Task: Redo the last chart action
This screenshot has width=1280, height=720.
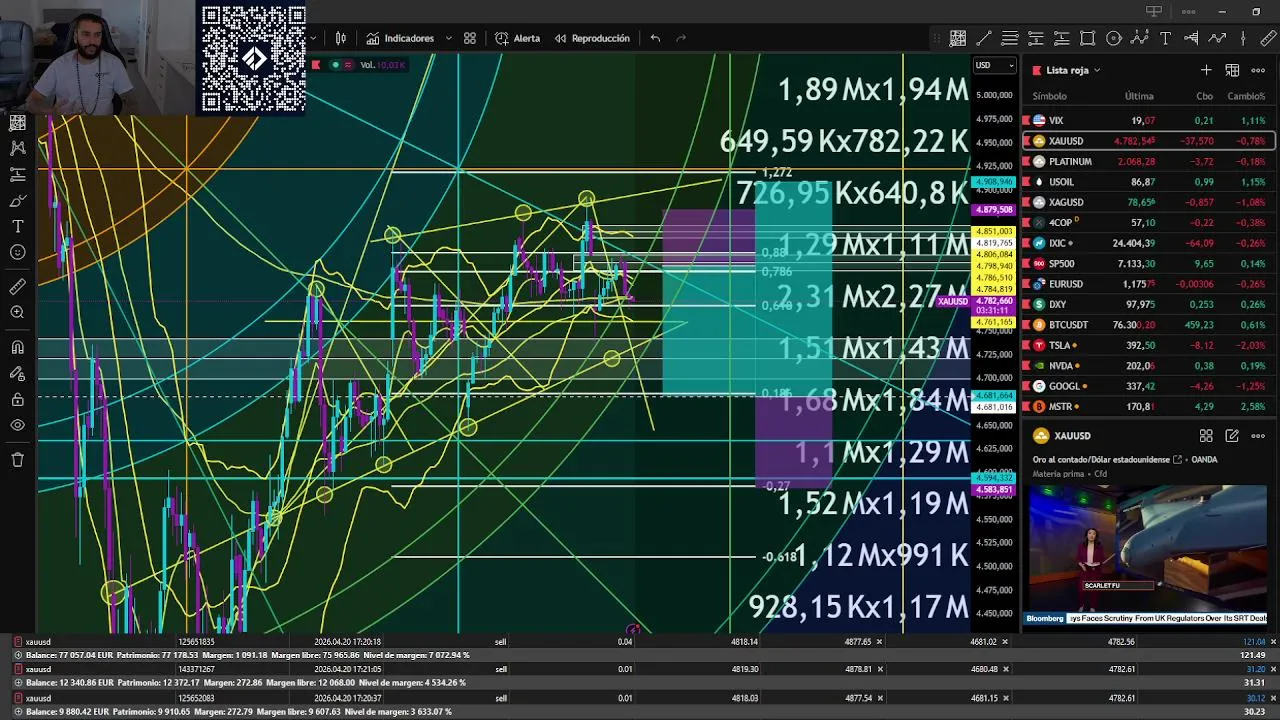Action: (681, 38)
